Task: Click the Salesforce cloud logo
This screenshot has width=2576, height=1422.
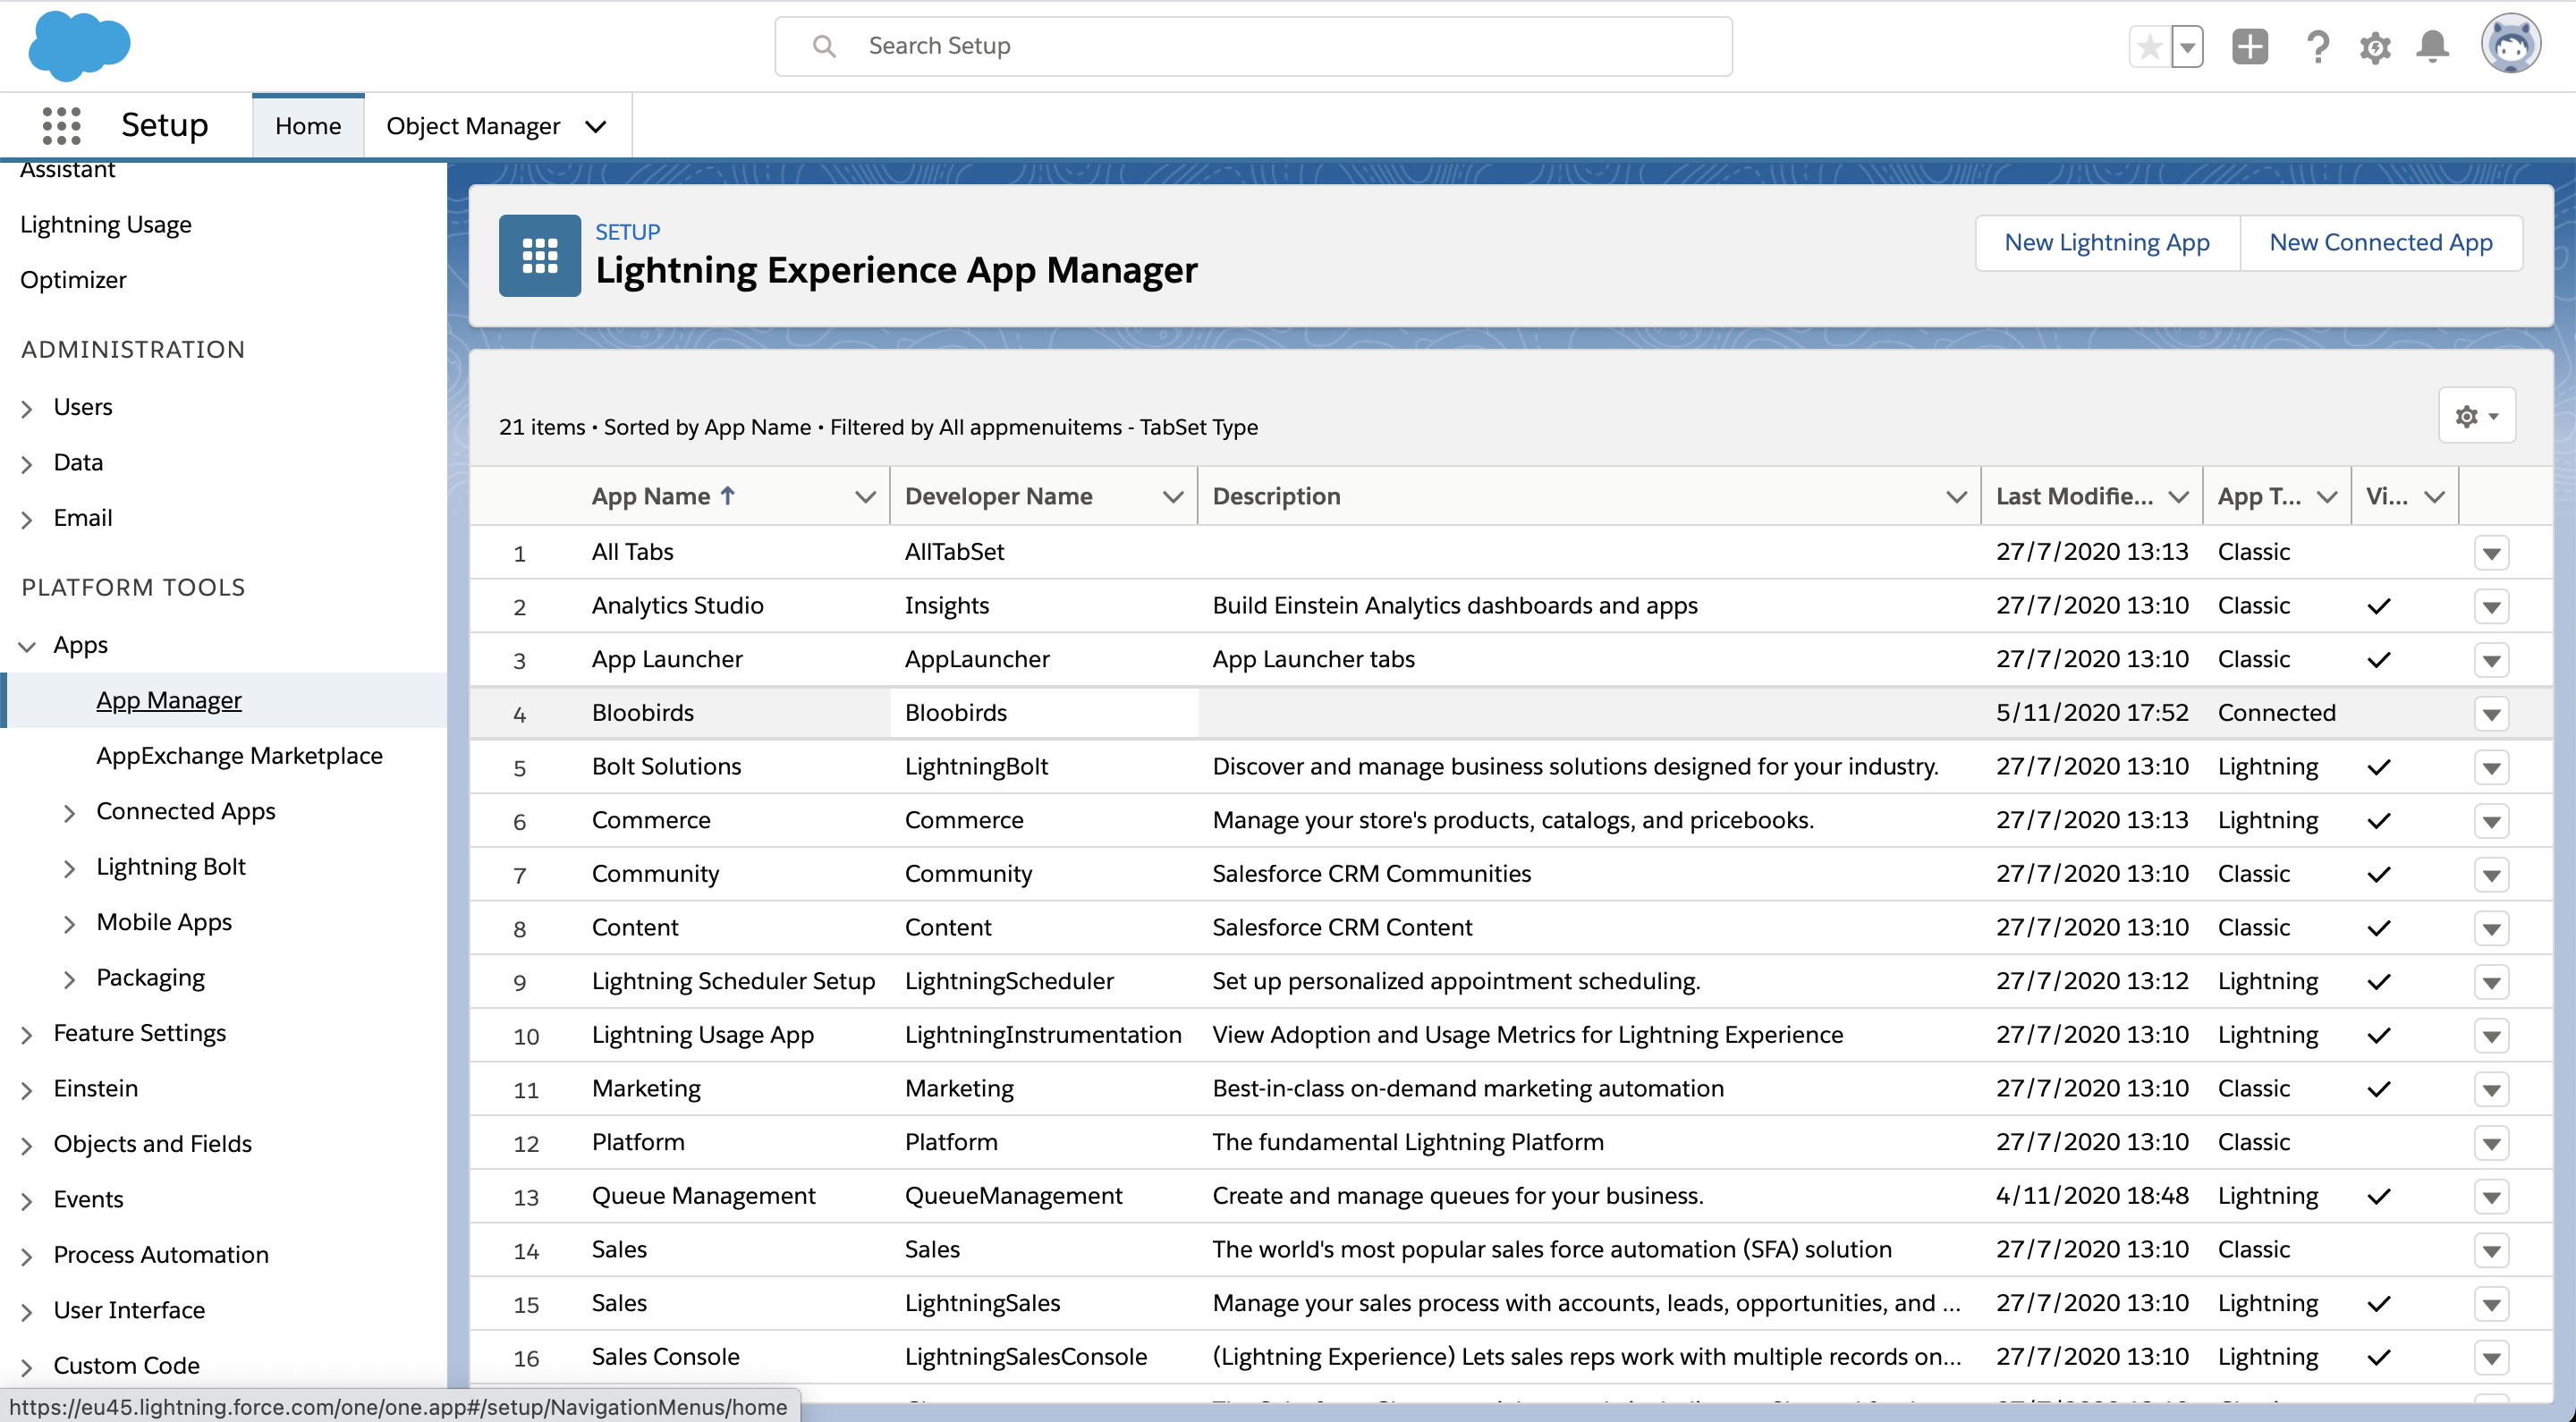Action: (79, 46)
